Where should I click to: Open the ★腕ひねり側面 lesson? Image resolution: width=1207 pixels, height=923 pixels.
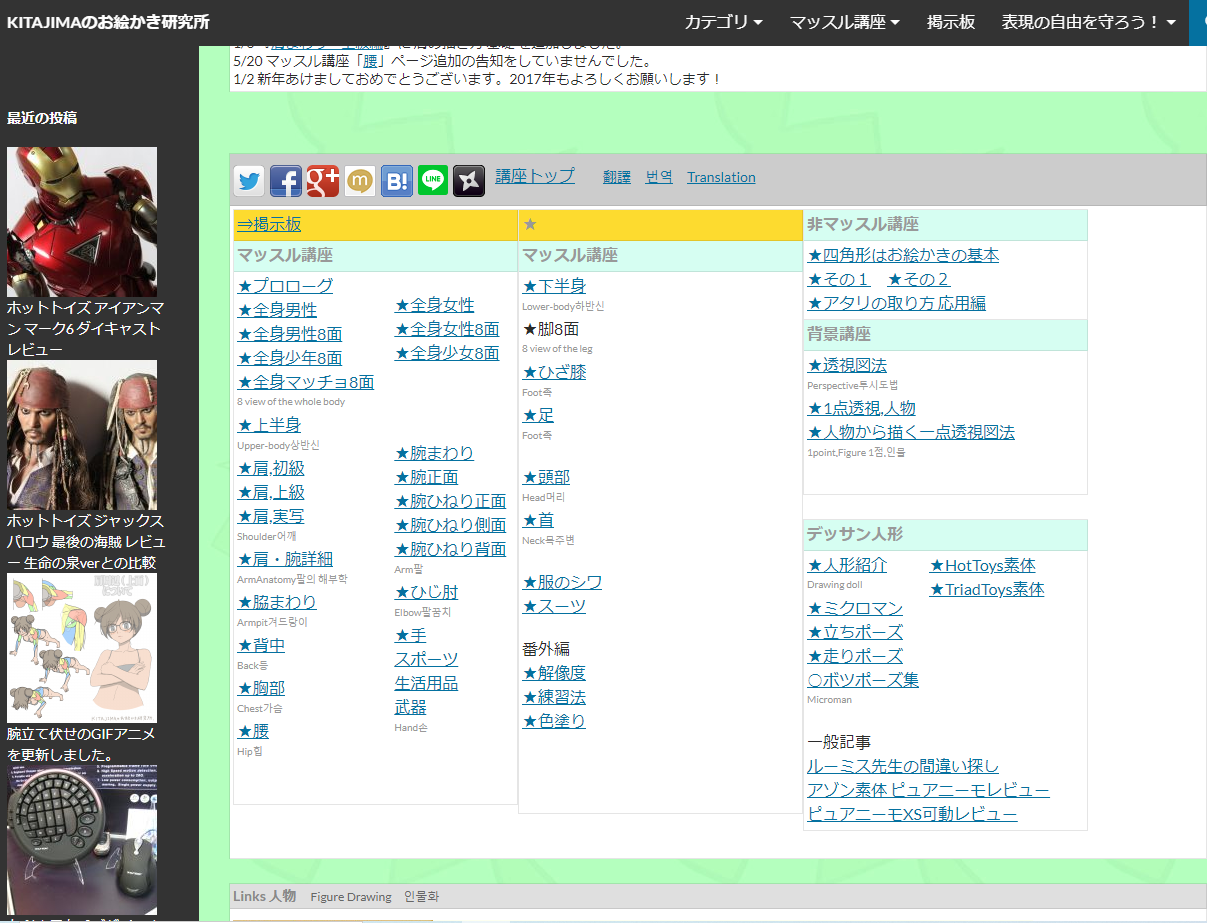450,525
